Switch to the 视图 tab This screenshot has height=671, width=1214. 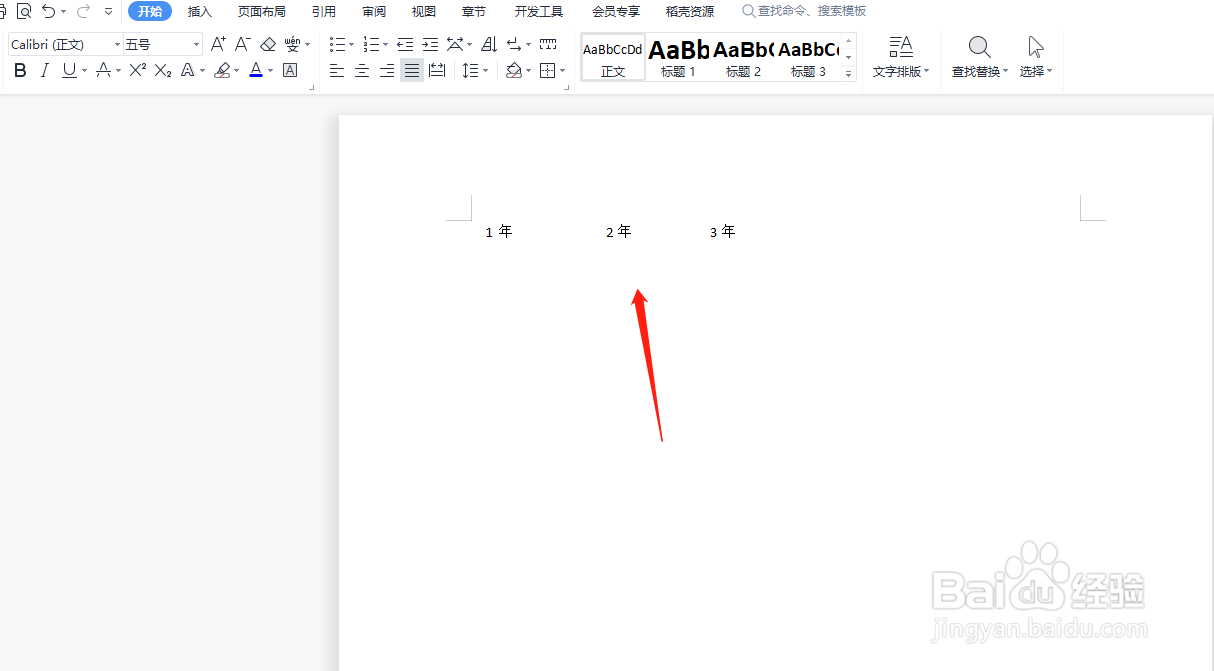point(424,12)
